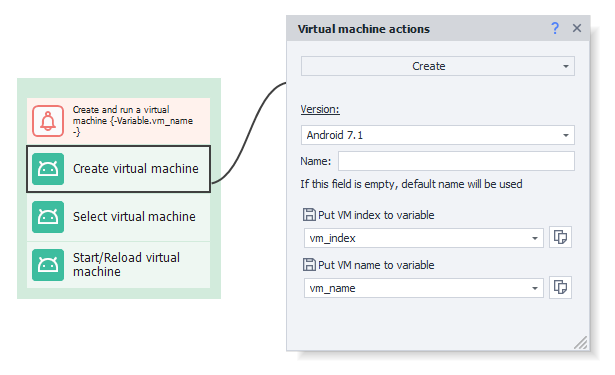Click the red bell notification icon
The width and height of the screenshot is (615, 375).
coord(48,121)
